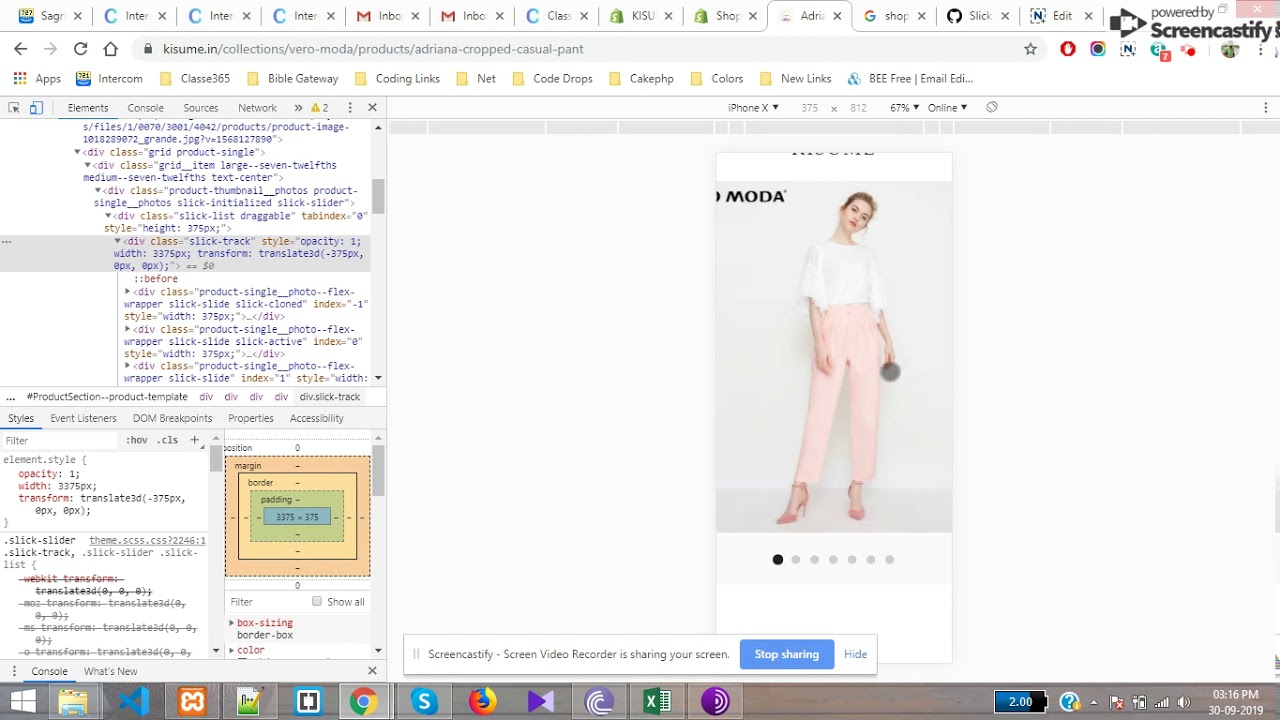
Task: Open the Sources tab
Action: click(x=200, y=107)
